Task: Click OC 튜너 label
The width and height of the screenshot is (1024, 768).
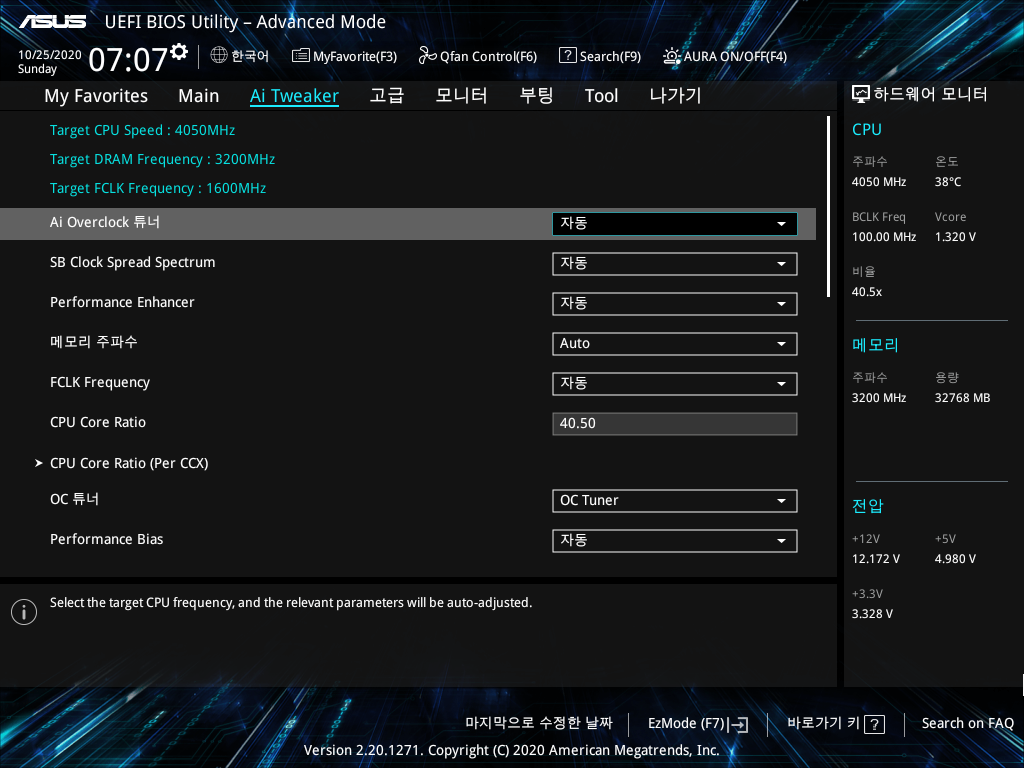Action: point(74,499)
